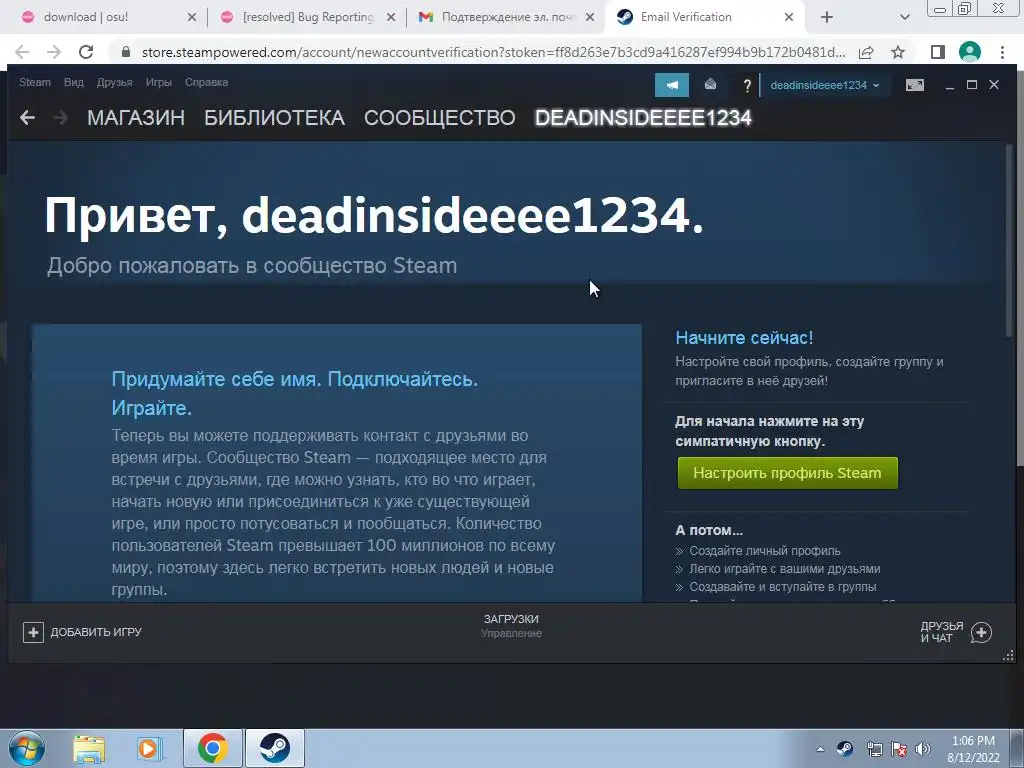This screenshot has width=1024, height=768.
Task: Click the Steam announcements megaphone icon
Action: (671, 85)
